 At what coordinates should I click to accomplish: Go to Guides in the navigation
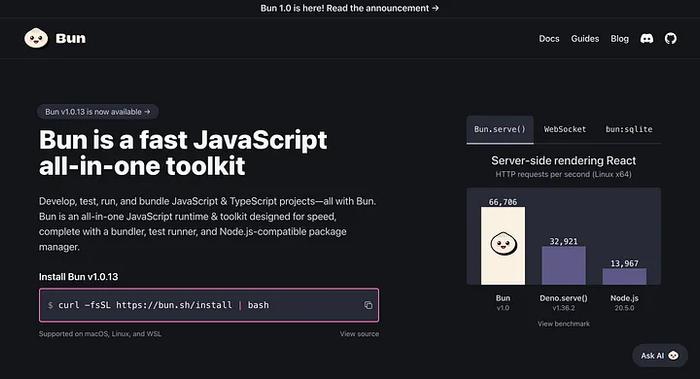click(585, 39)
